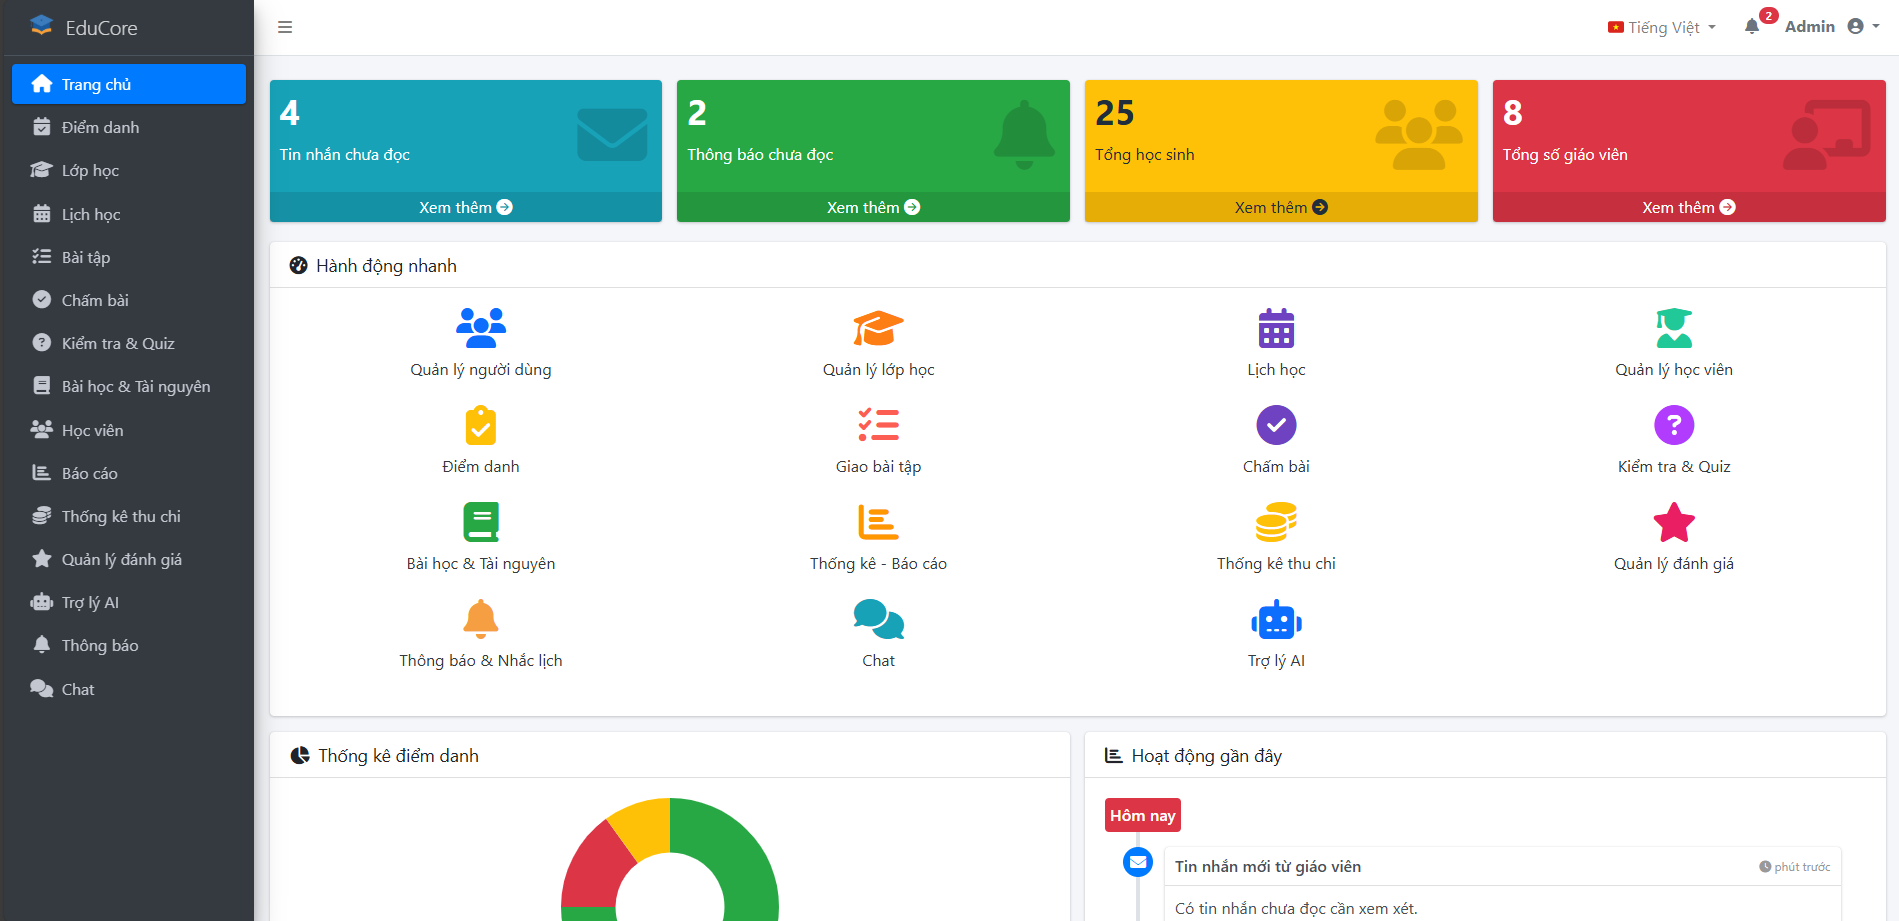Click the Lịch học calendar quick action icon
This screenshot has height=921, width=1899.
[1276, 327]
